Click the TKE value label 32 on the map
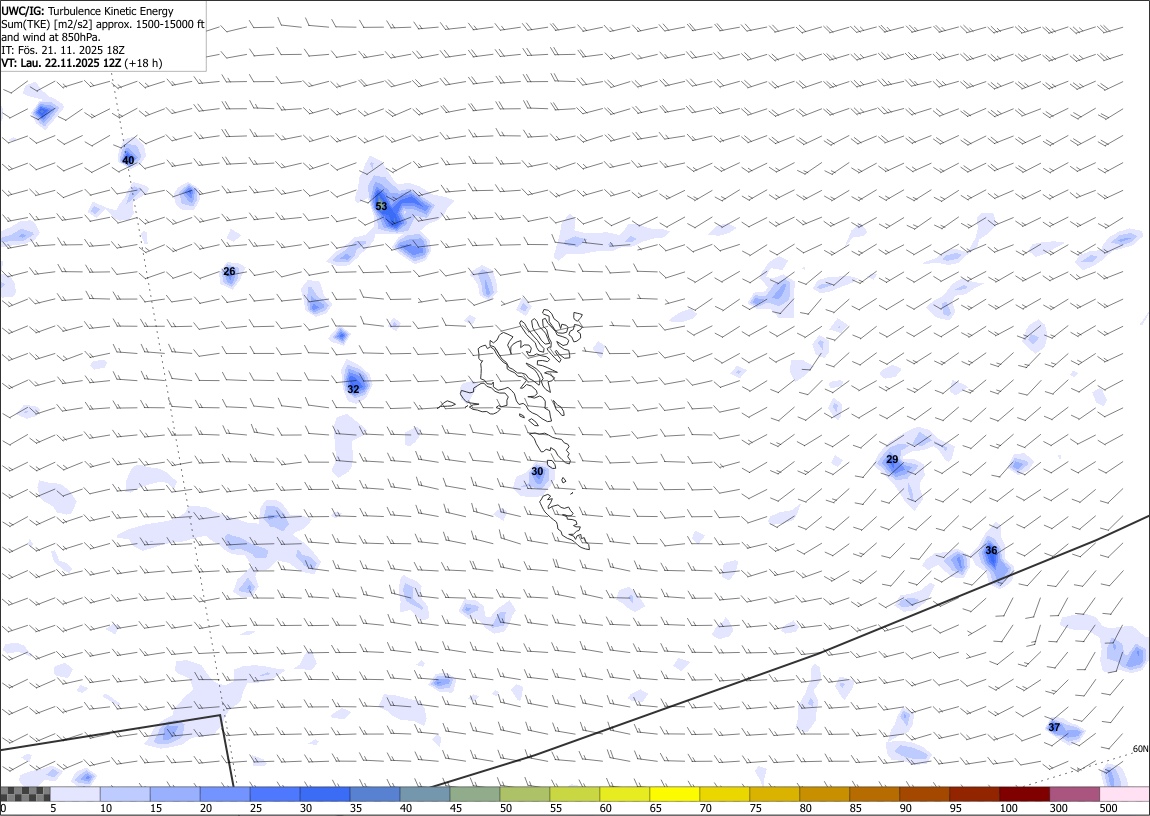The height and width of the screenshot is (816, 1150). click(354, 389)
